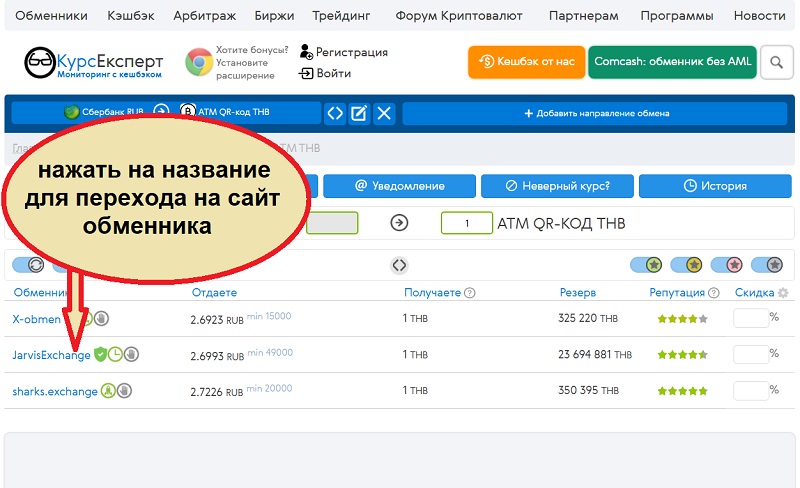This screenshot has width=800, height=488.
Task: Close the exchange direction with the X icon
Action: pos(384,113)
